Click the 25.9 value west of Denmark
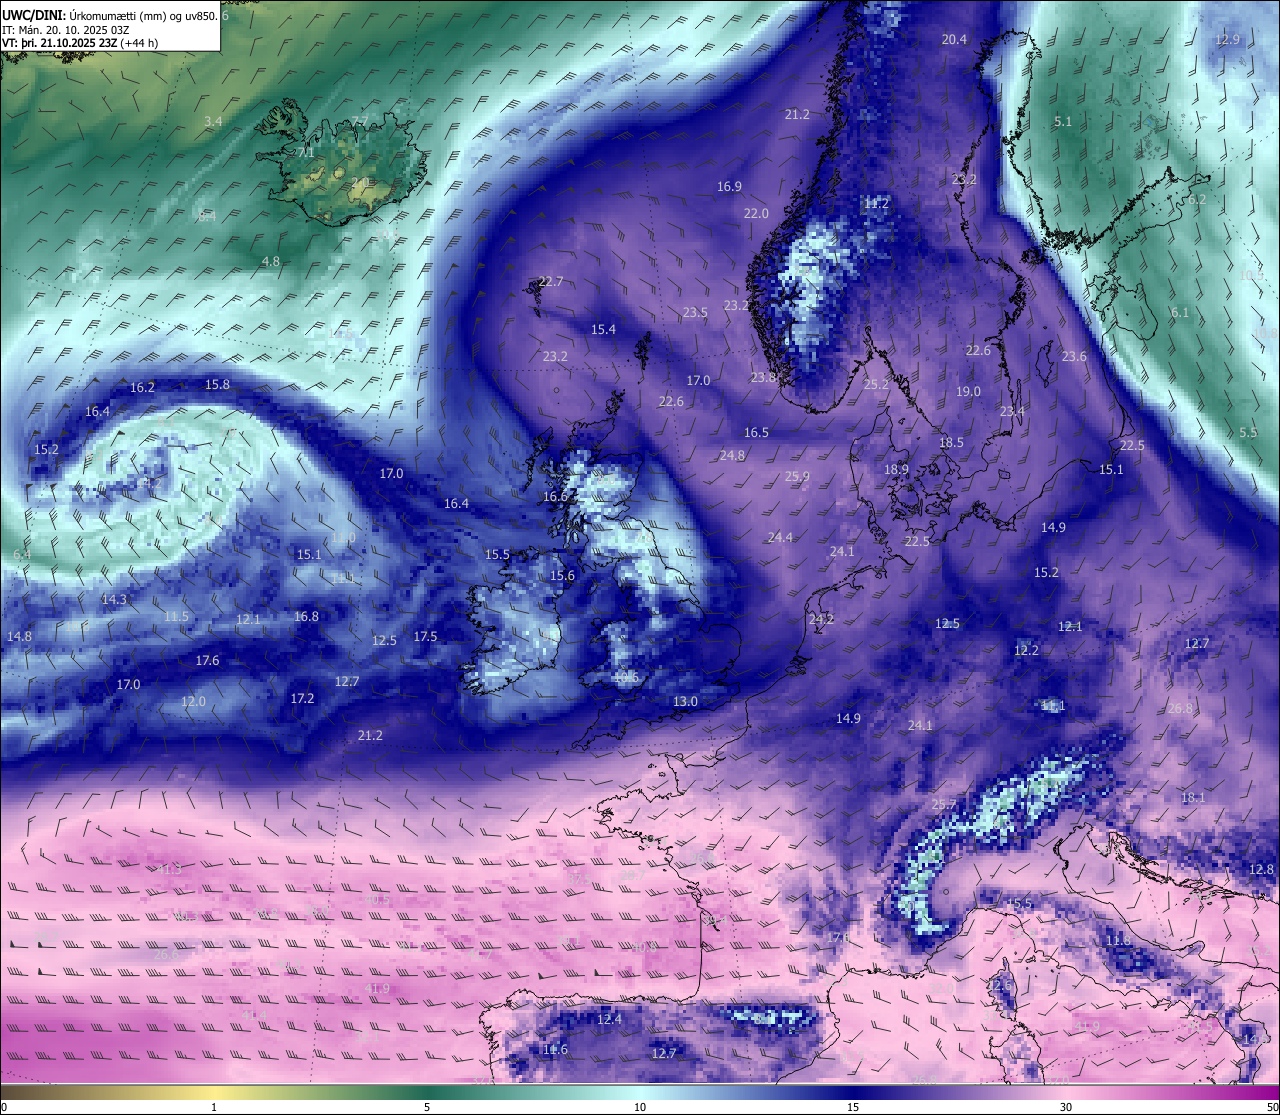1280x1115 pixels. coord(797,476)
